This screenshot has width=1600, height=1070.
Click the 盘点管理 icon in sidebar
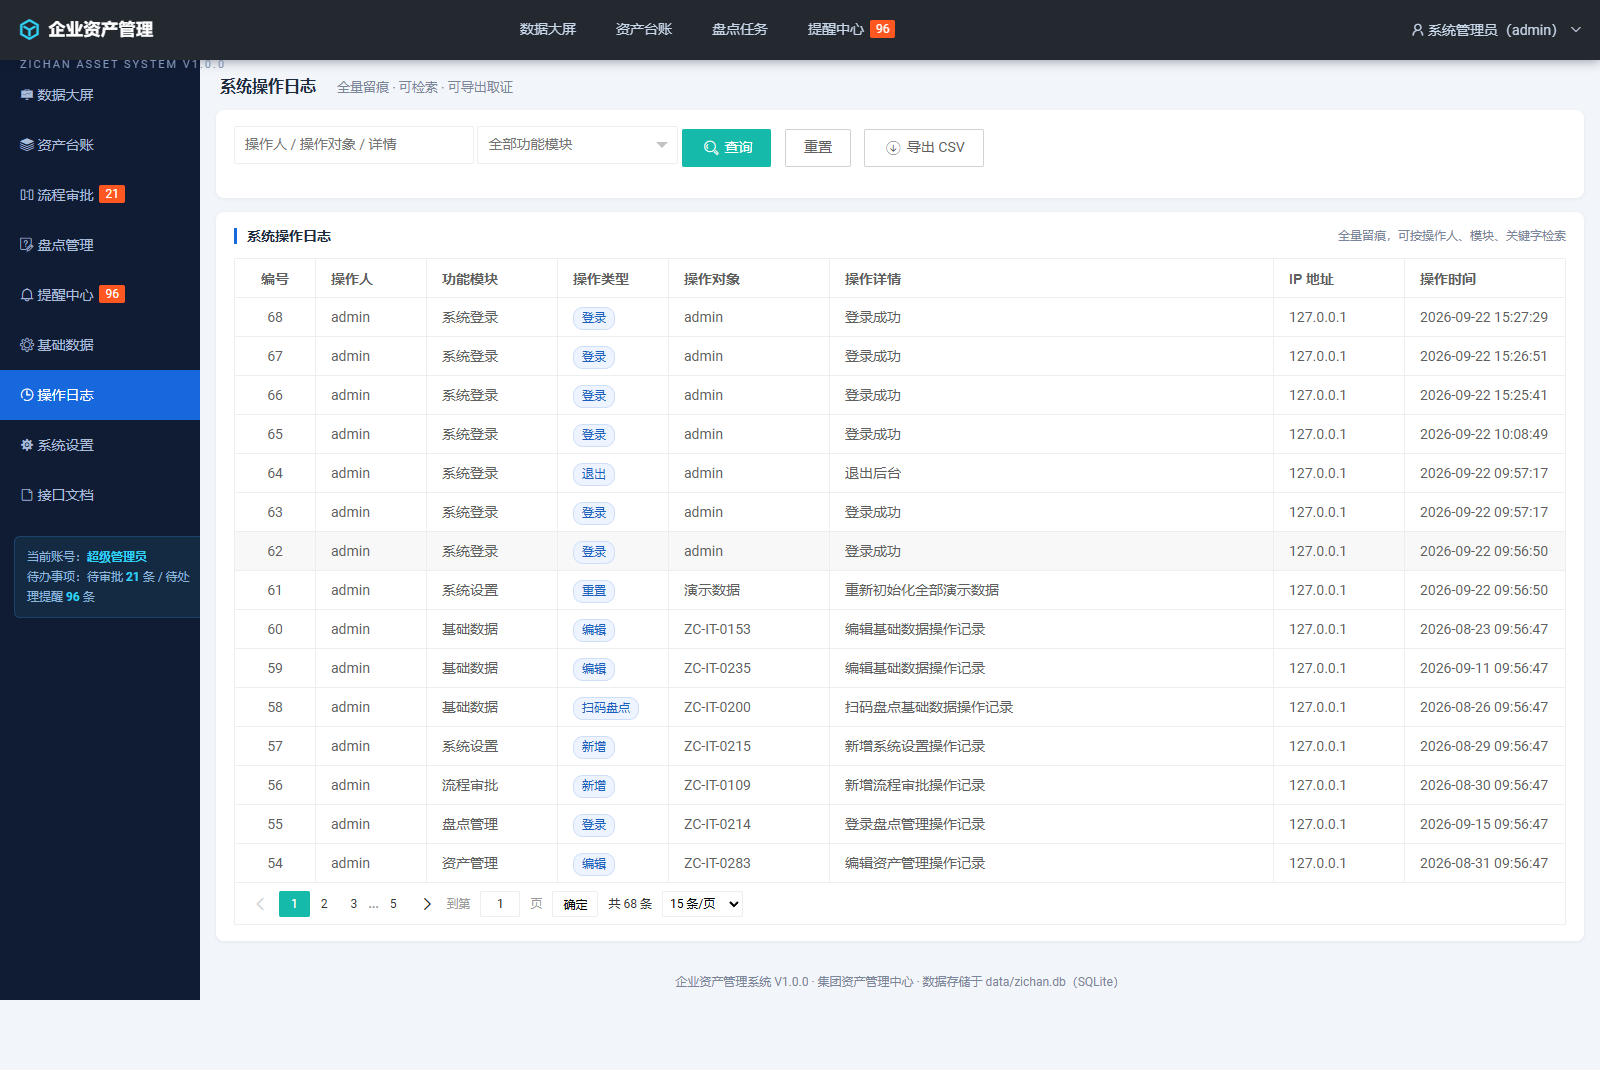[x=27, y=245]
